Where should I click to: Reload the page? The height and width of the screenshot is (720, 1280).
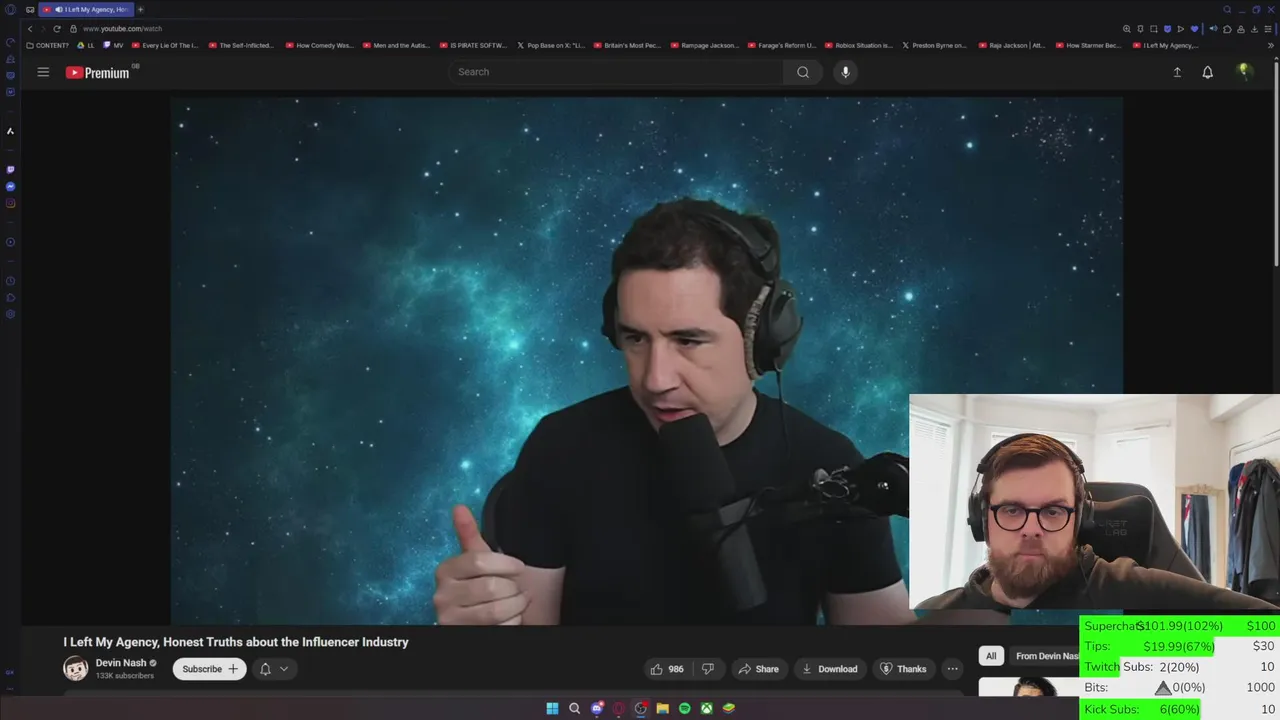coord(57,29)
